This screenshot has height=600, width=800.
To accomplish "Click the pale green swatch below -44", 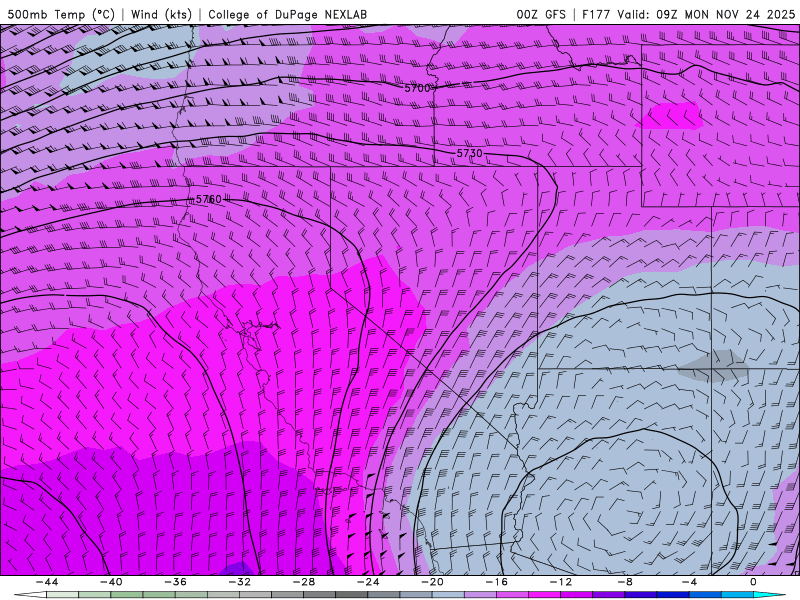I will coord(62,595).
